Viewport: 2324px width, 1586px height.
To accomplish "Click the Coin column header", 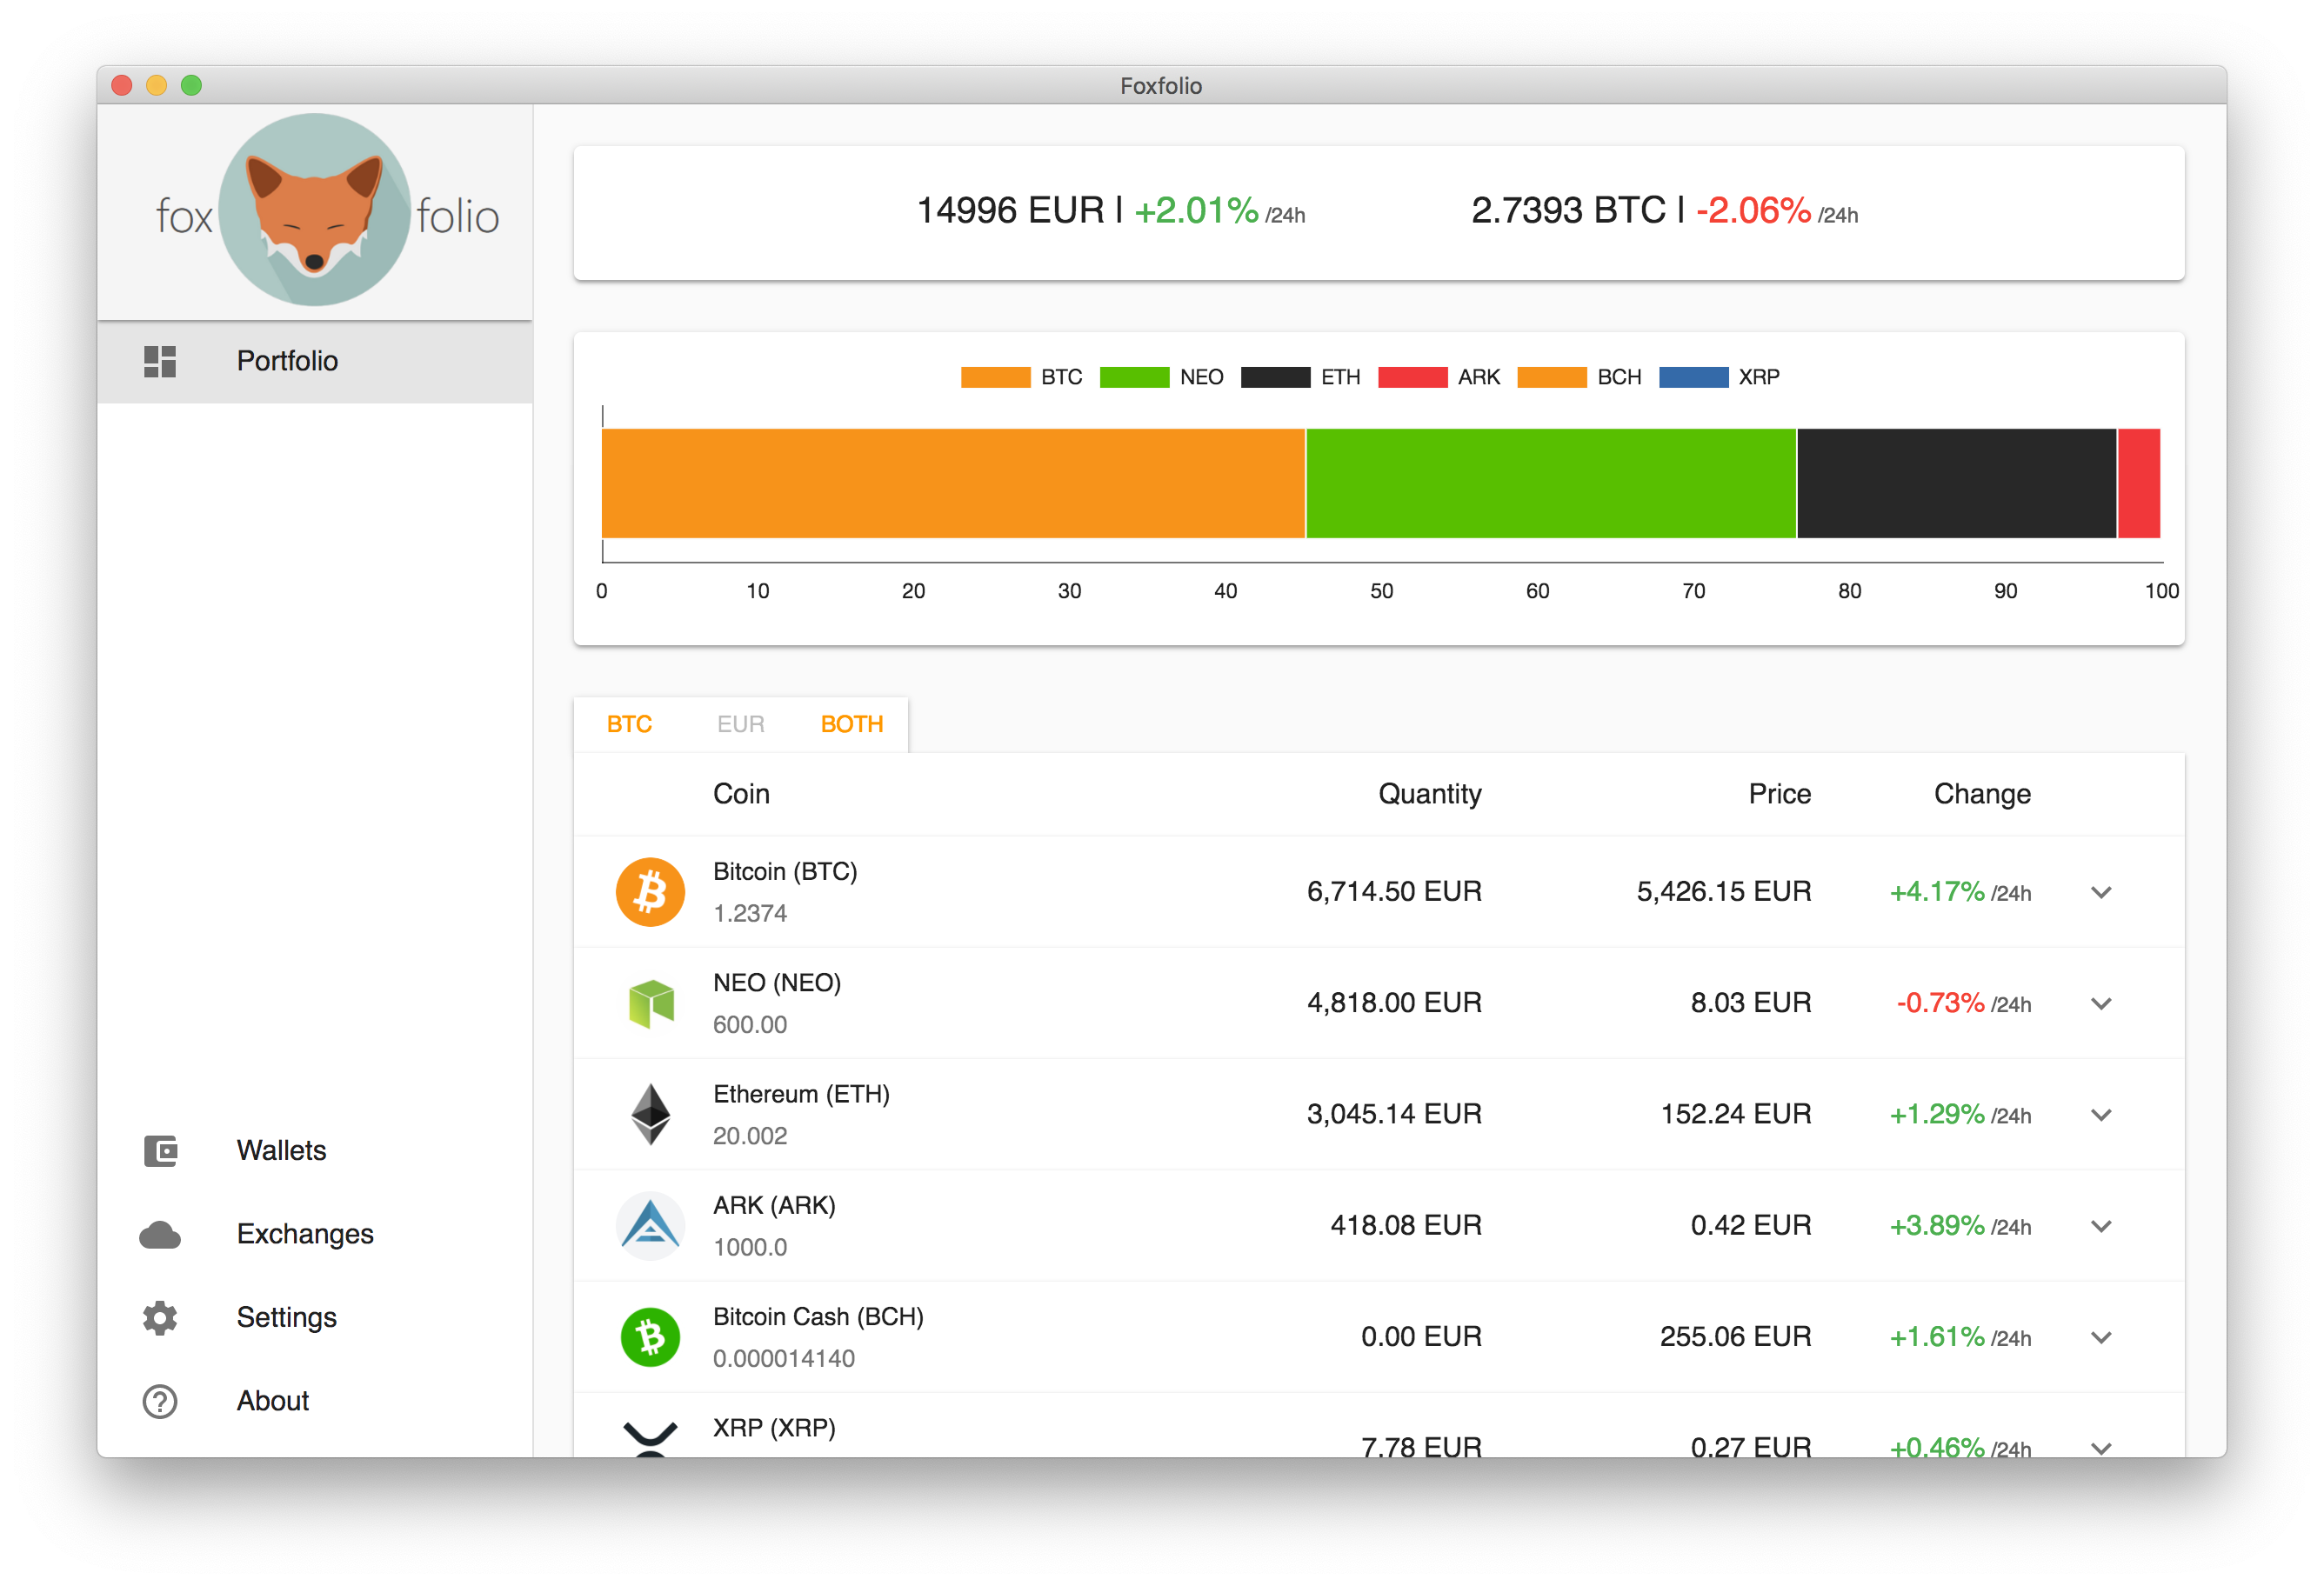I will (x=741, y=794).
